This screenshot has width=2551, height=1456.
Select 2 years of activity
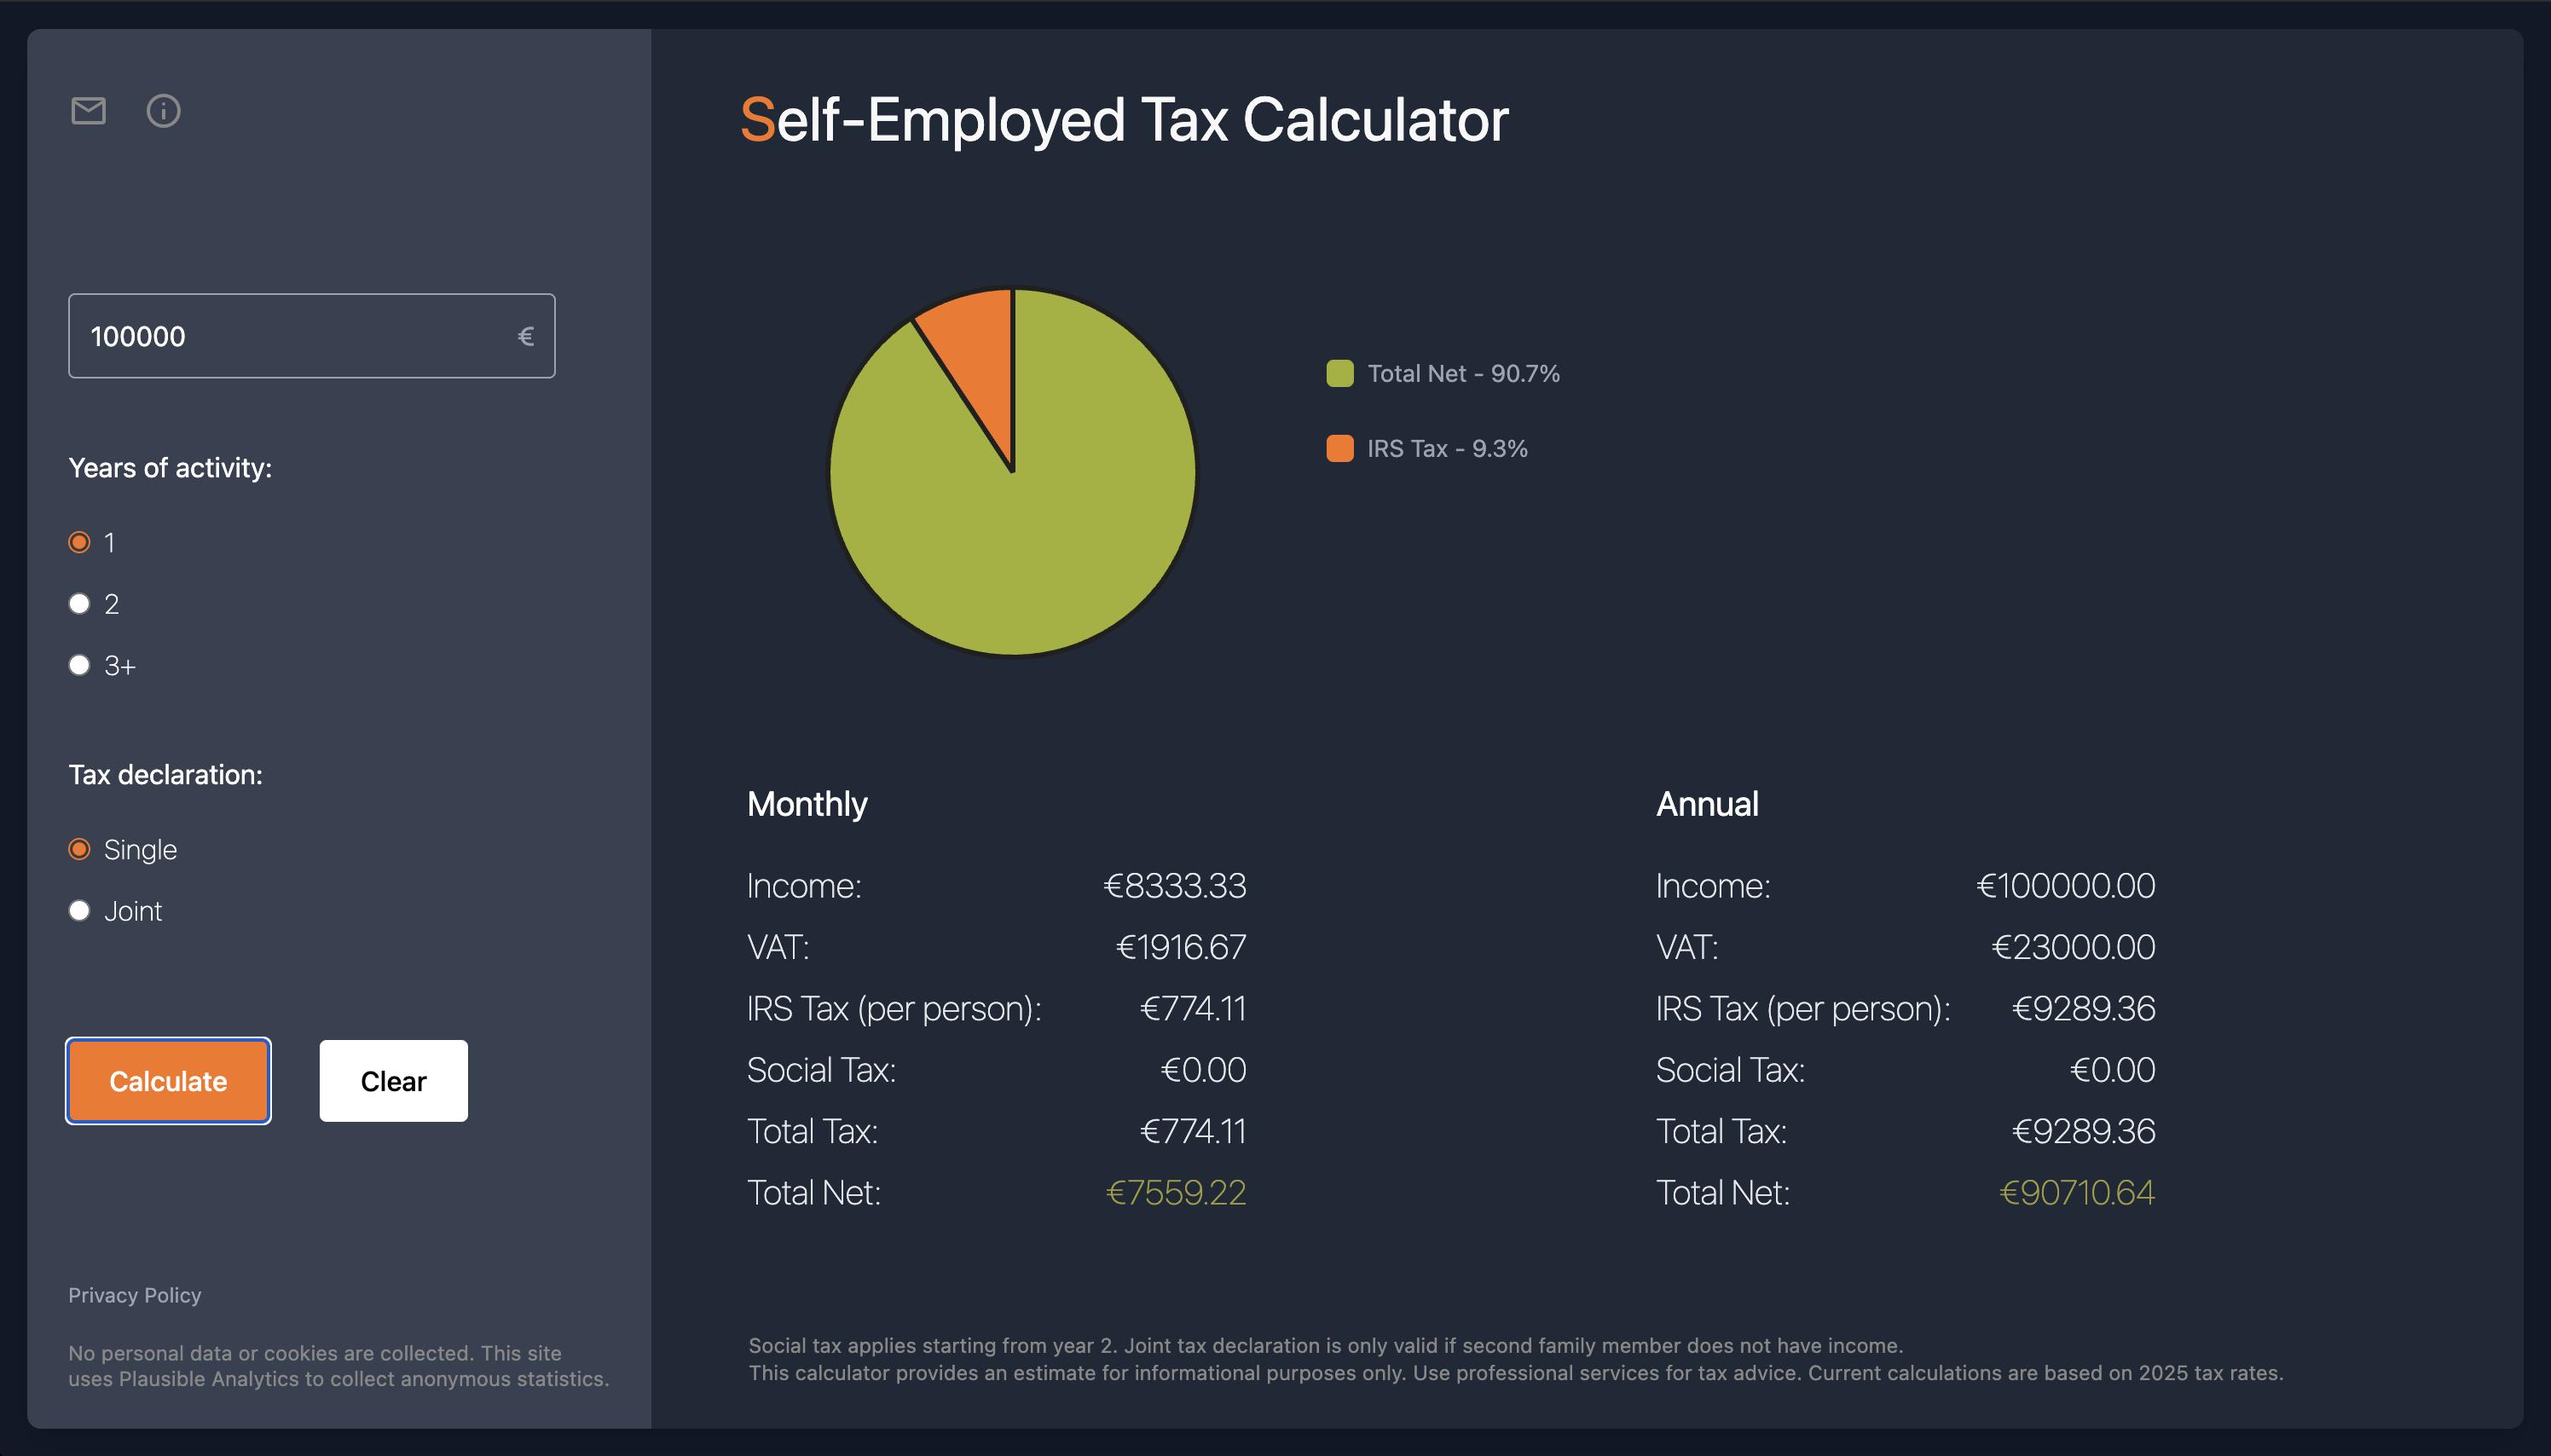pos(79,603)
